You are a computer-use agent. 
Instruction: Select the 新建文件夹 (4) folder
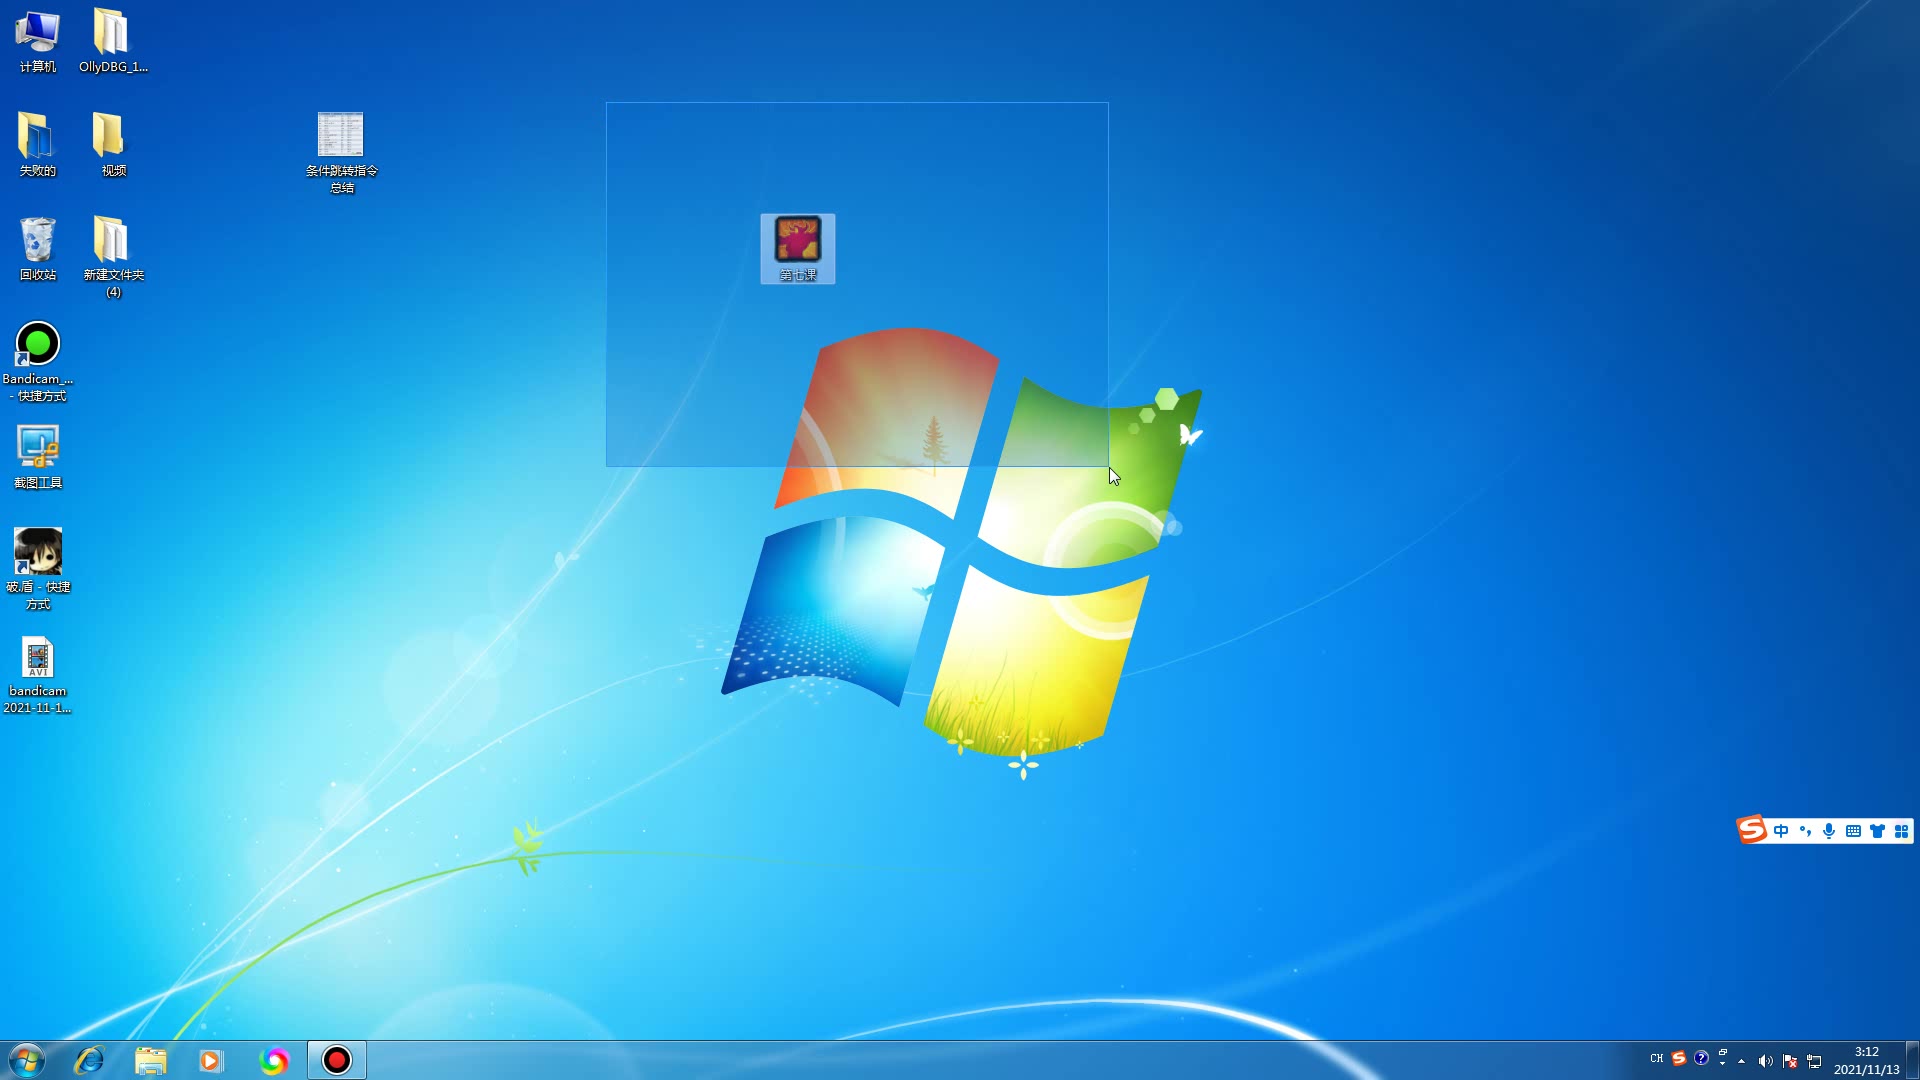[113, 257]
